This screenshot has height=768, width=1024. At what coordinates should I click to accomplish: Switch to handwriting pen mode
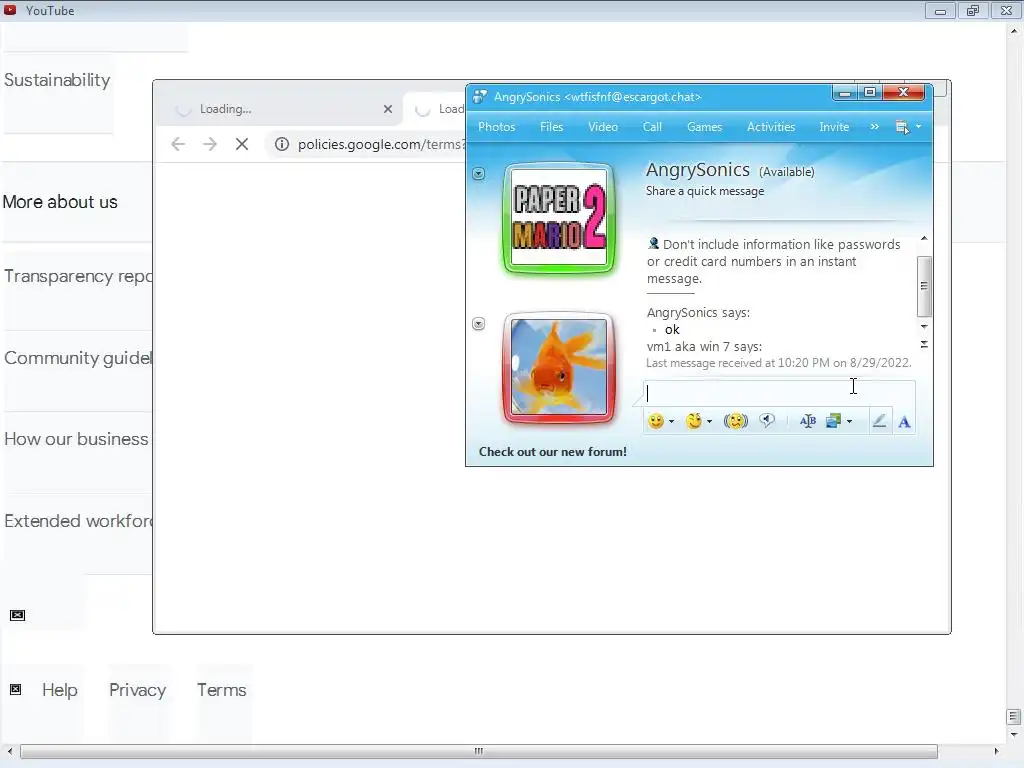click(x=879, y=421)
